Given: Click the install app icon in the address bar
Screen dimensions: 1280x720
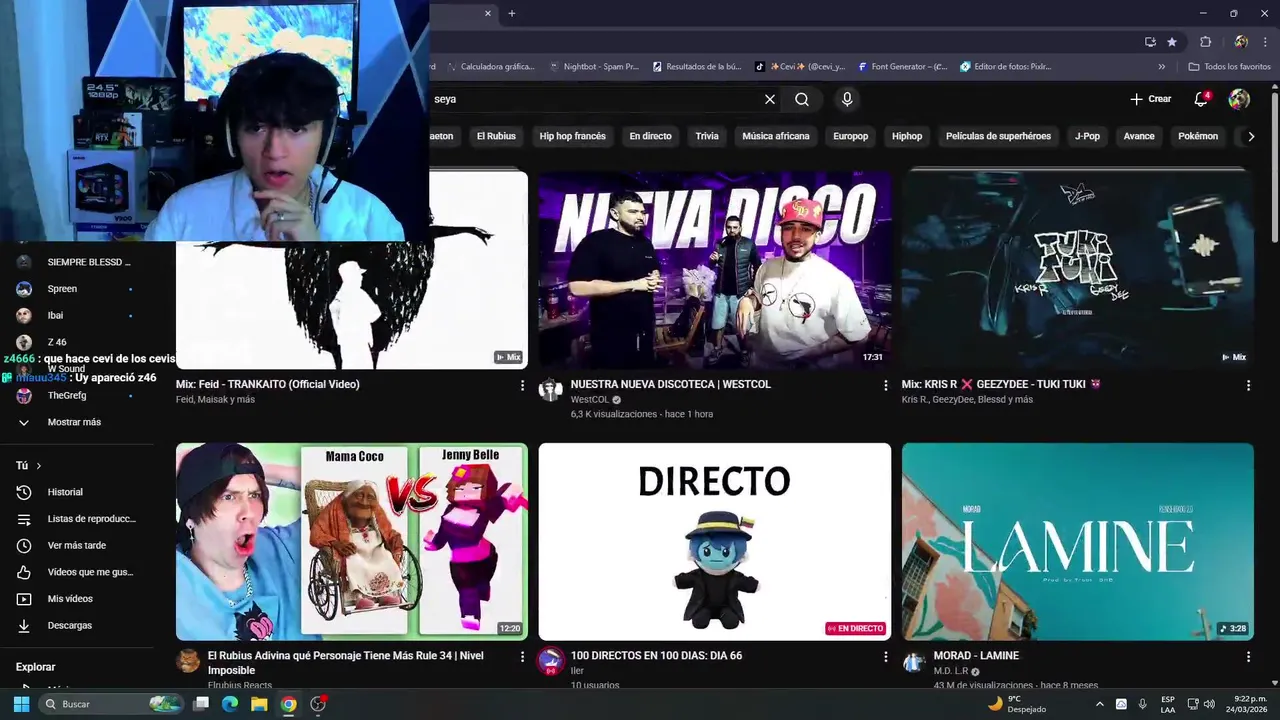Looking at the screenshot, I should coord(1150,42).
